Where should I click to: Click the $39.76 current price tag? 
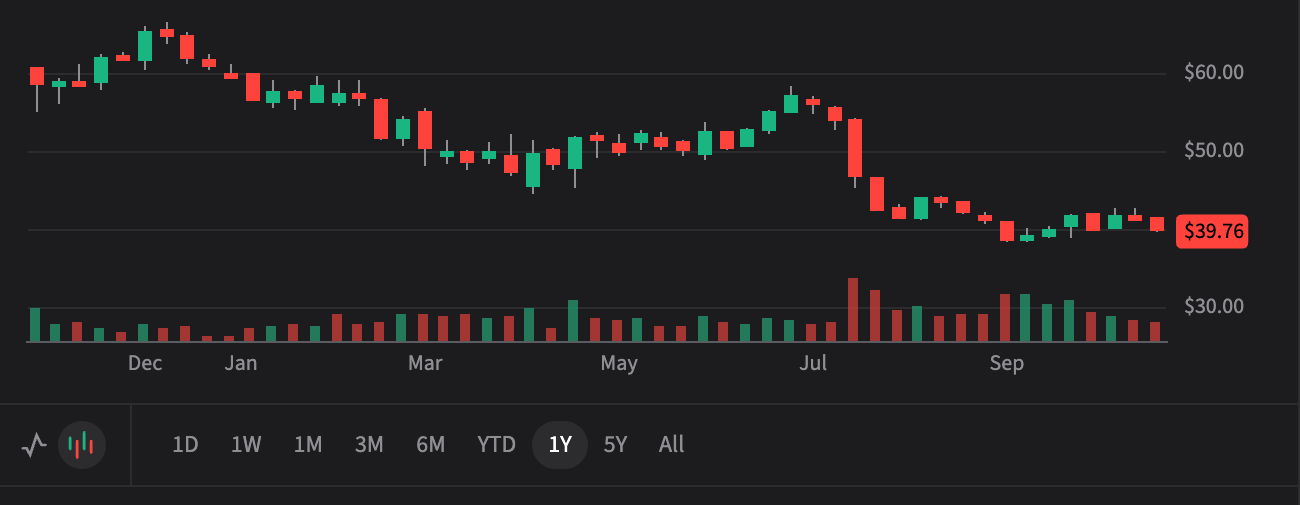(x=1213, y=231)
